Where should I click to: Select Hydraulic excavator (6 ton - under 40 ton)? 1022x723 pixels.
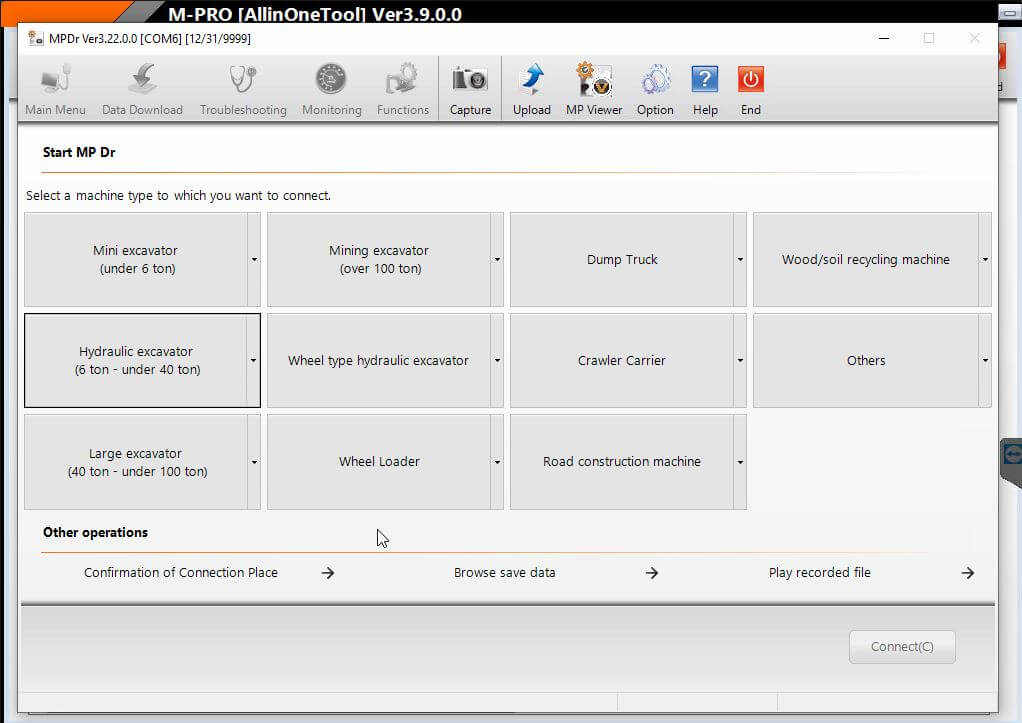pos(137,360)
